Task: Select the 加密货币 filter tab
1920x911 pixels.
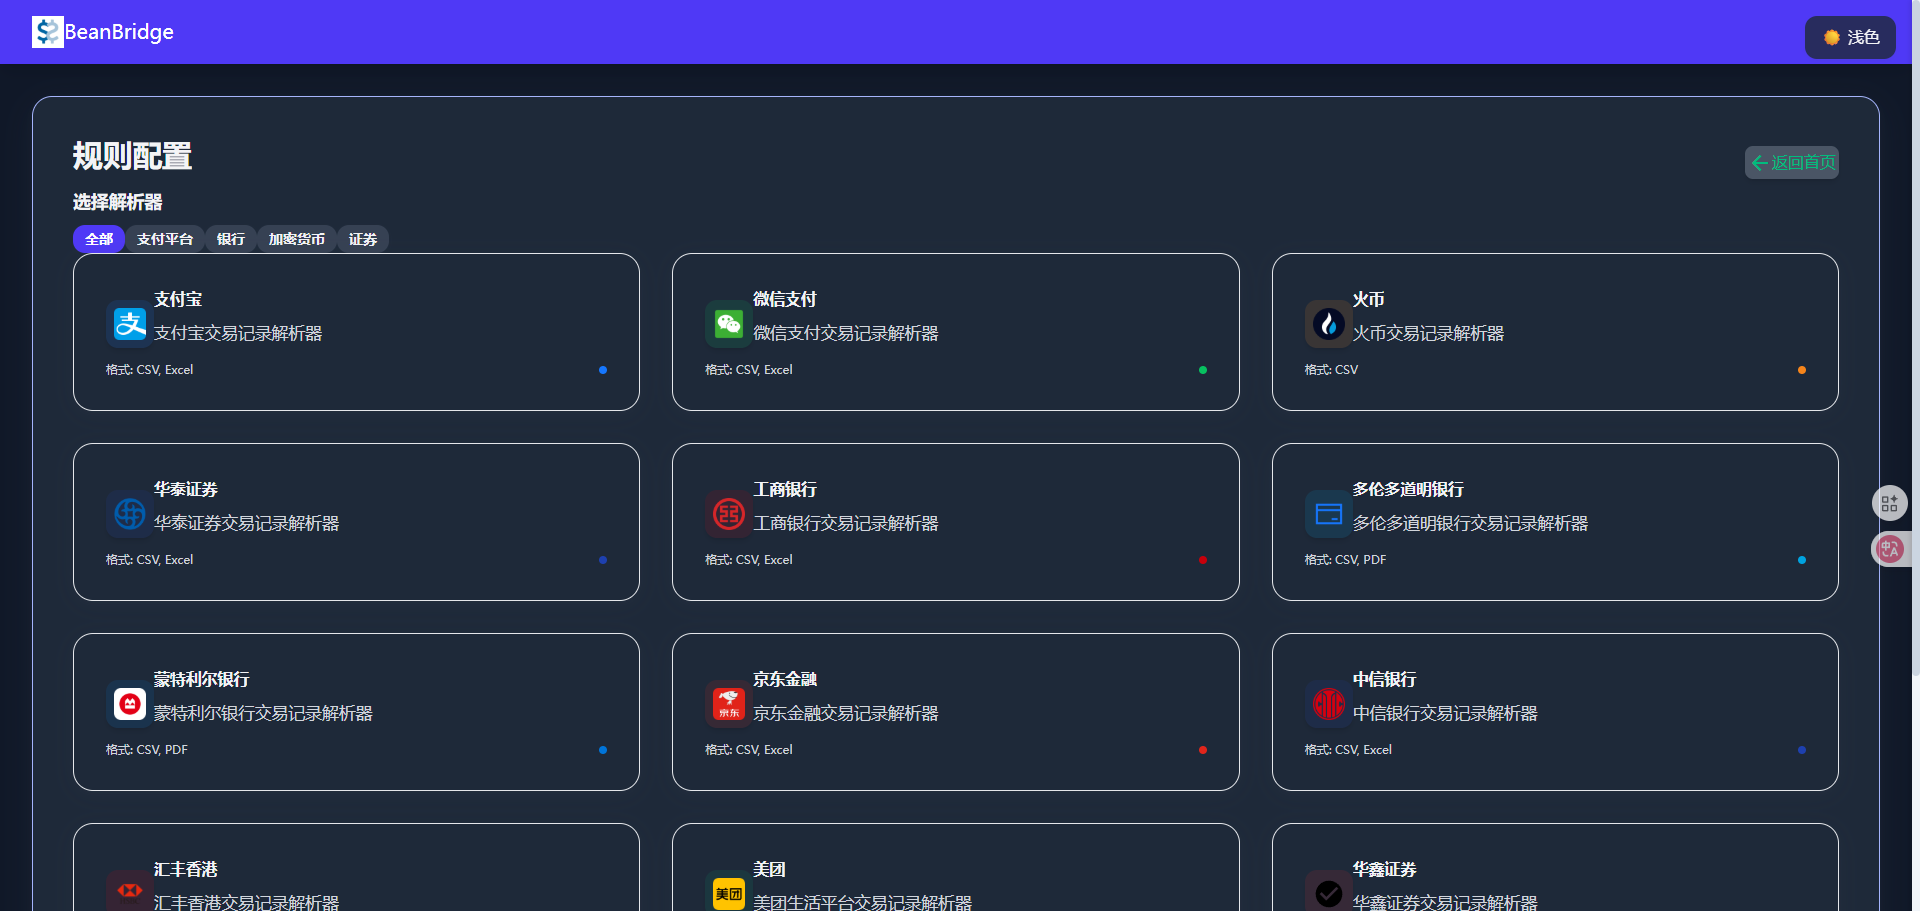Action: [x=297, y=239]
